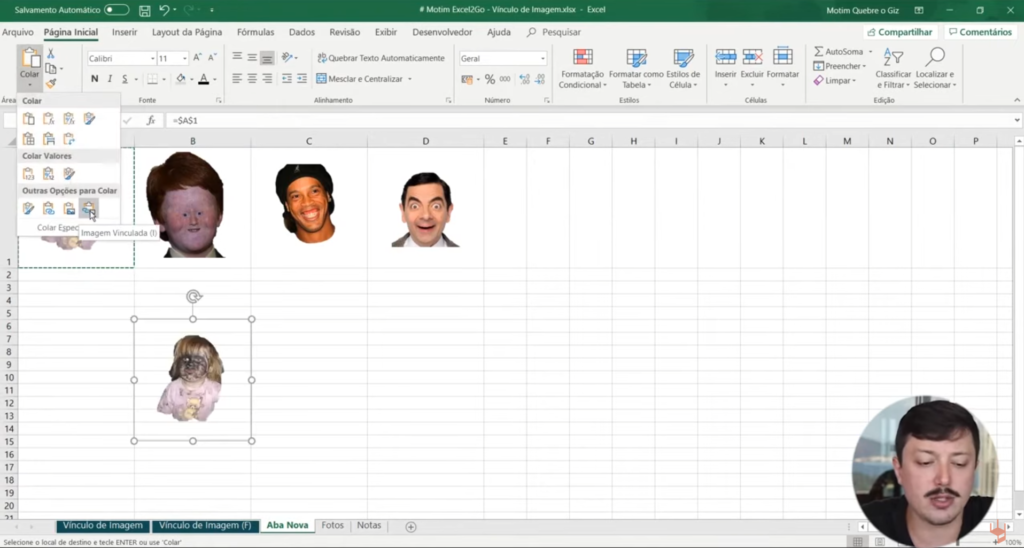Viewport: 1024px width, 548px height.
Task: Pick Values and Number Formatting option
Action: pyautogui.click(x=48, y=173)
